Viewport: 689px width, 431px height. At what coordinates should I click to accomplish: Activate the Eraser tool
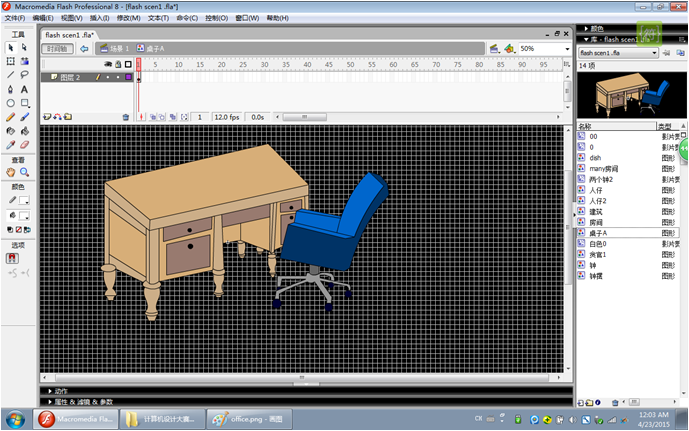[x=24, y=144]
